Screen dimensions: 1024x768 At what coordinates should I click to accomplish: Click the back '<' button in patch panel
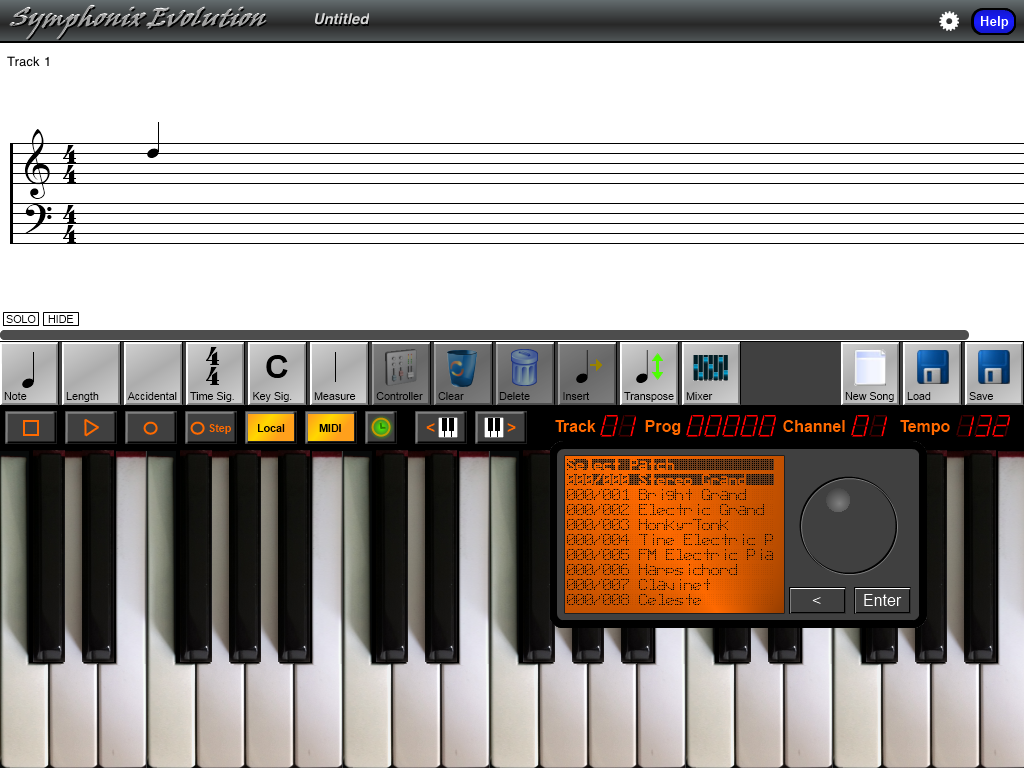coord(817,600)
